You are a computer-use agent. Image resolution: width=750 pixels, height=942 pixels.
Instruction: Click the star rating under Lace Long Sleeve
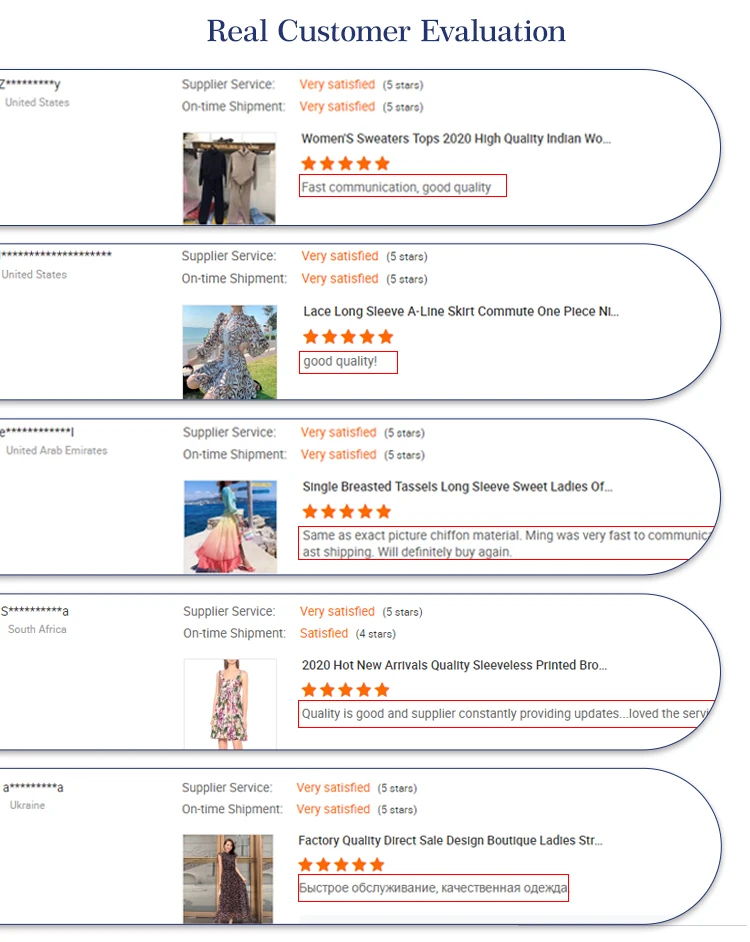point(348,336)
